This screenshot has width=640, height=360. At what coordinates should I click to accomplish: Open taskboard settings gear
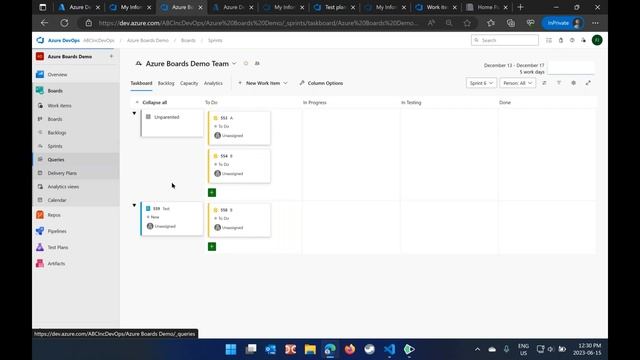[573, 83]
